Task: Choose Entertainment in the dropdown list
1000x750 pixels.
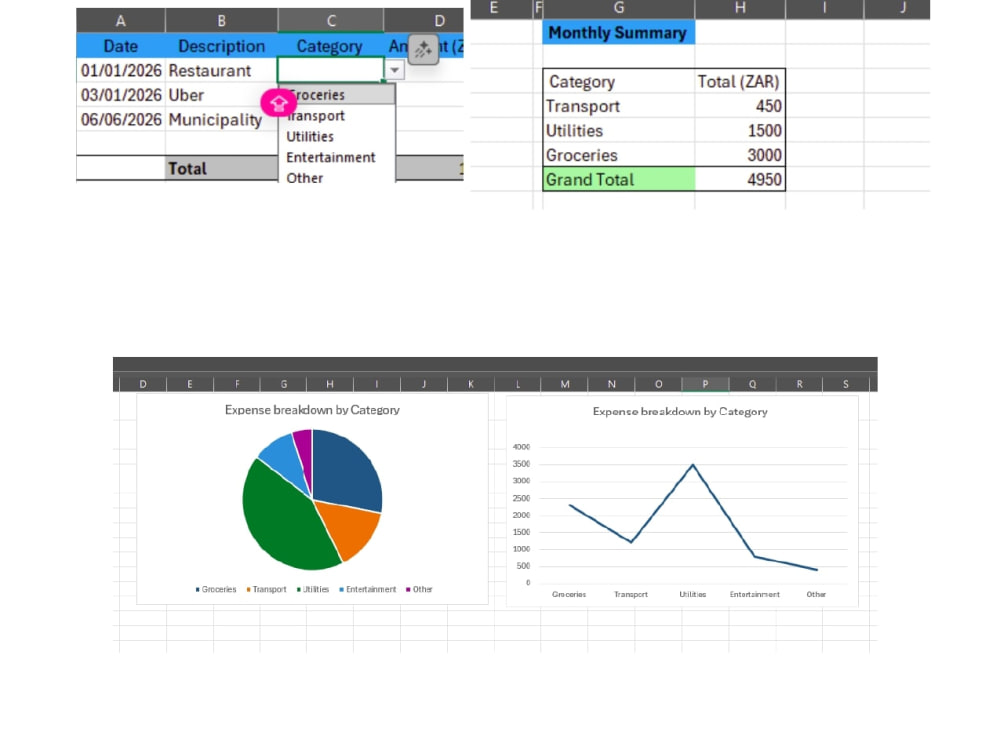Action: 337,158
